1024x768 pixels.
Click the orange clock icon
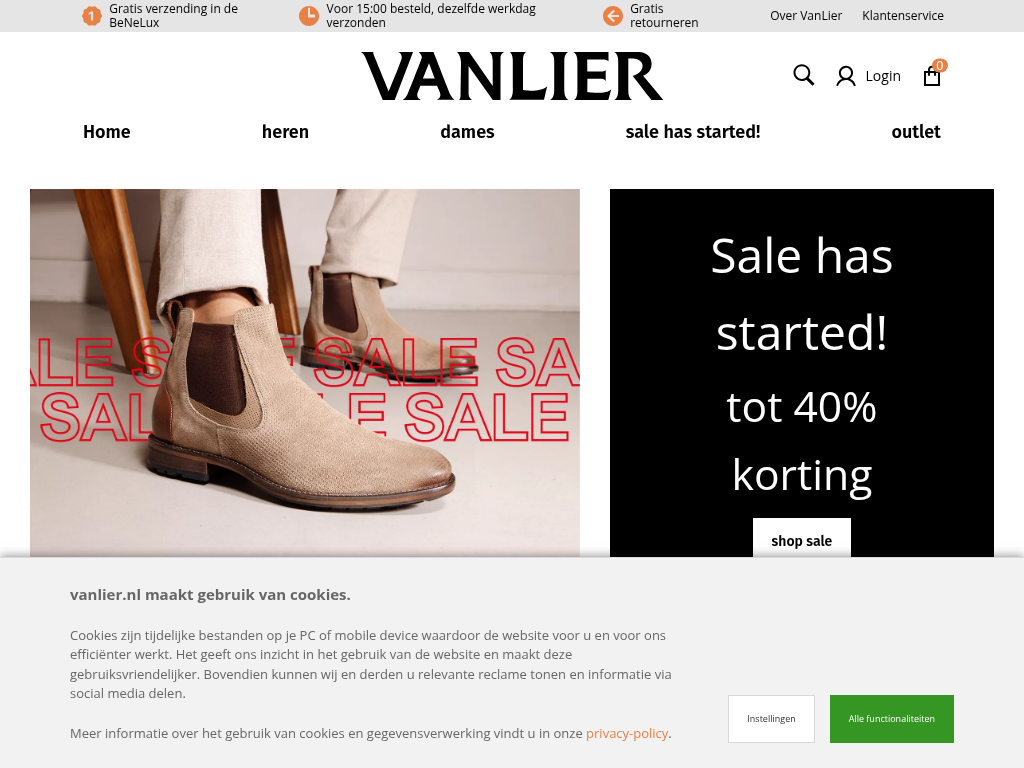[309, 16]
